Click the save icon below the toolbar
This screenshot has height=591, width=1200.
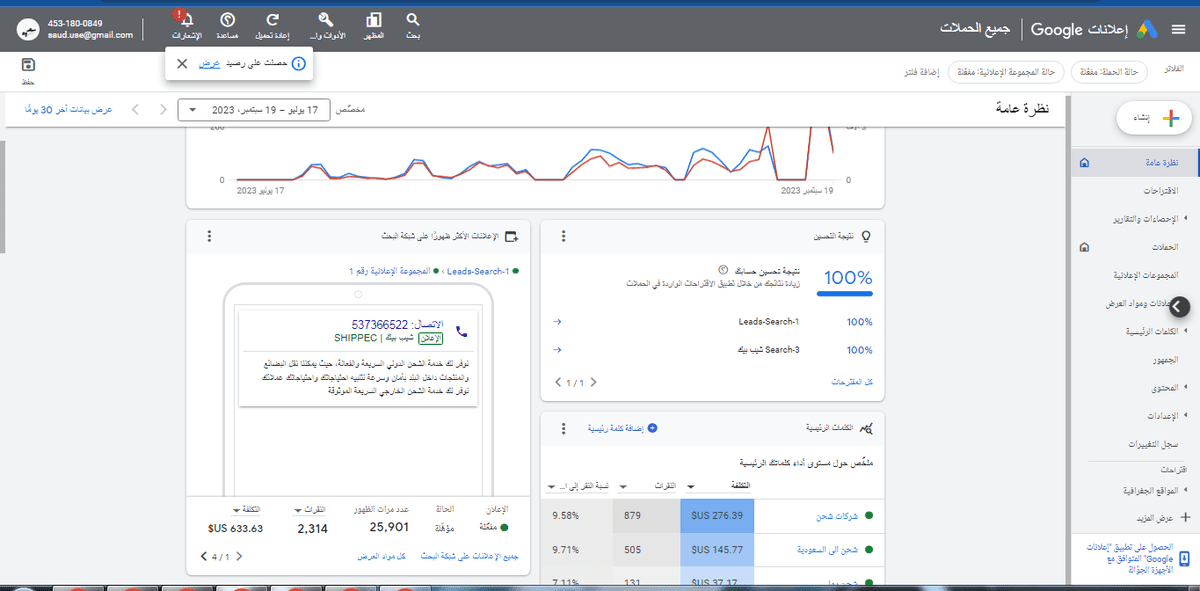[27, 65]
